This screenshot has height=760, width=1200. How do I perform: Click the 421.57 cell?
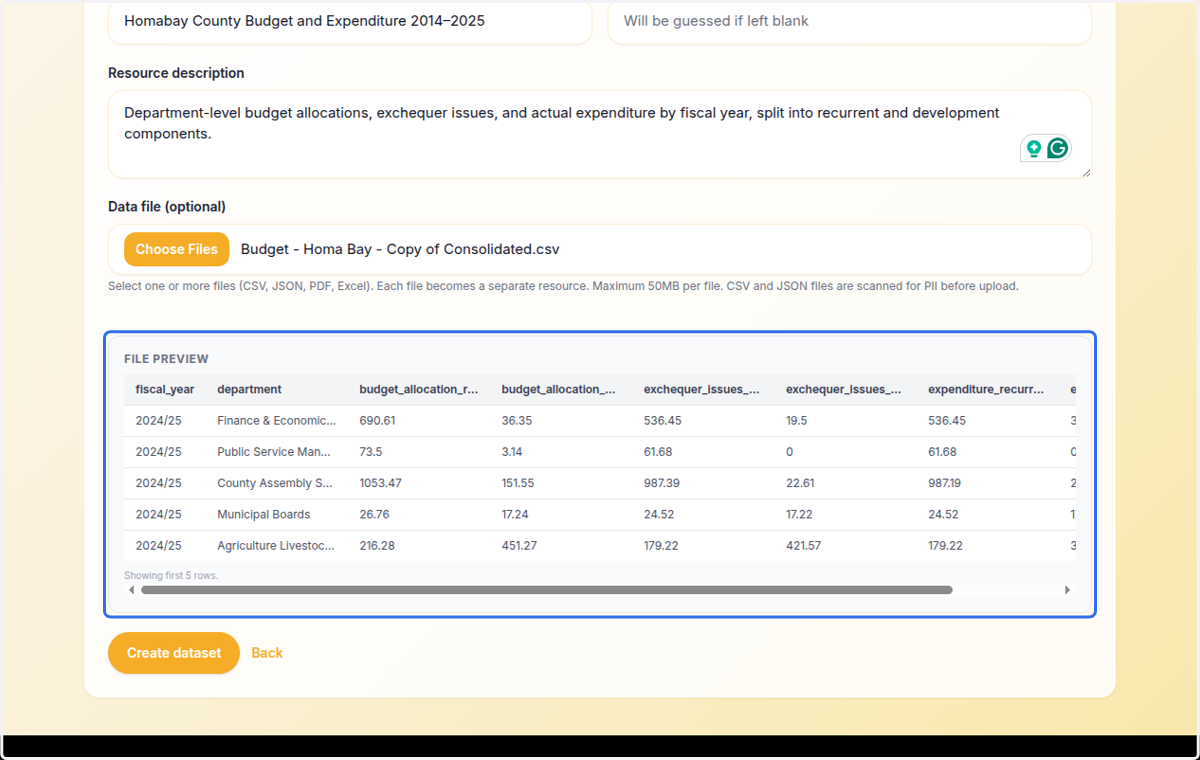click(803, 546)
